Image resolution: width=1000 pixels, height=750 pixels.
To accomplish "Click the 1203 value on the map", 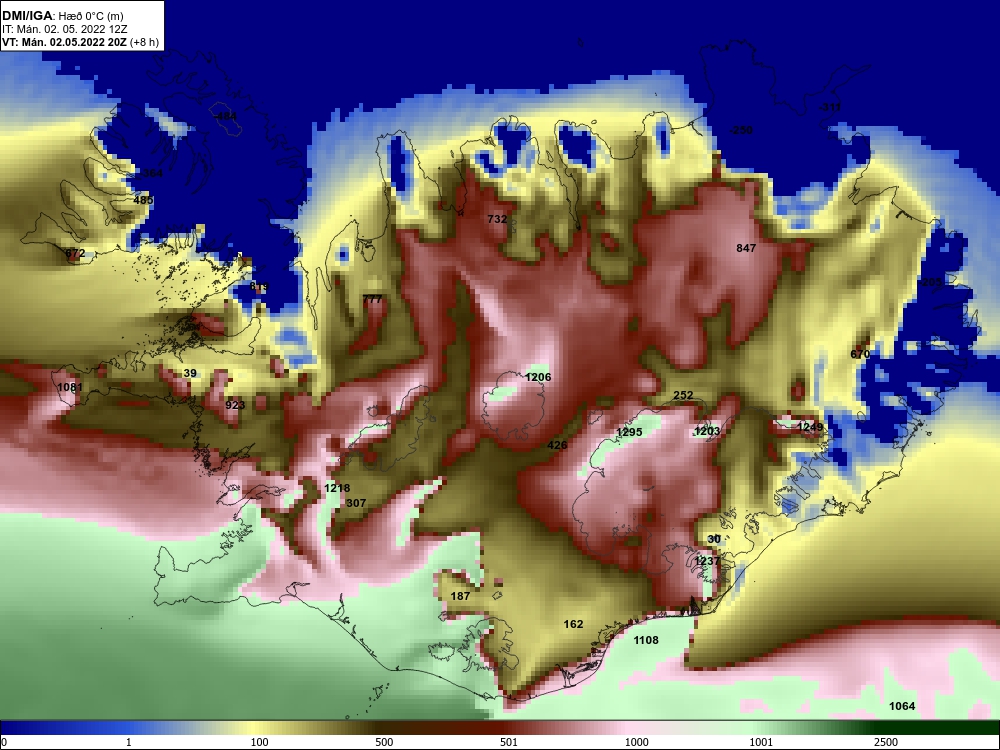I will [x=707, y=432].
